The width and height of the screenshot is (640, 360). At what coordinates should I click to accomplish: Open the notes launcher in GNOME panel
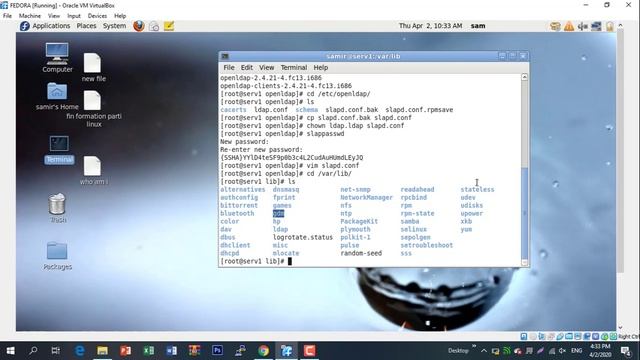pyautogui.click(x=169, y=26)
